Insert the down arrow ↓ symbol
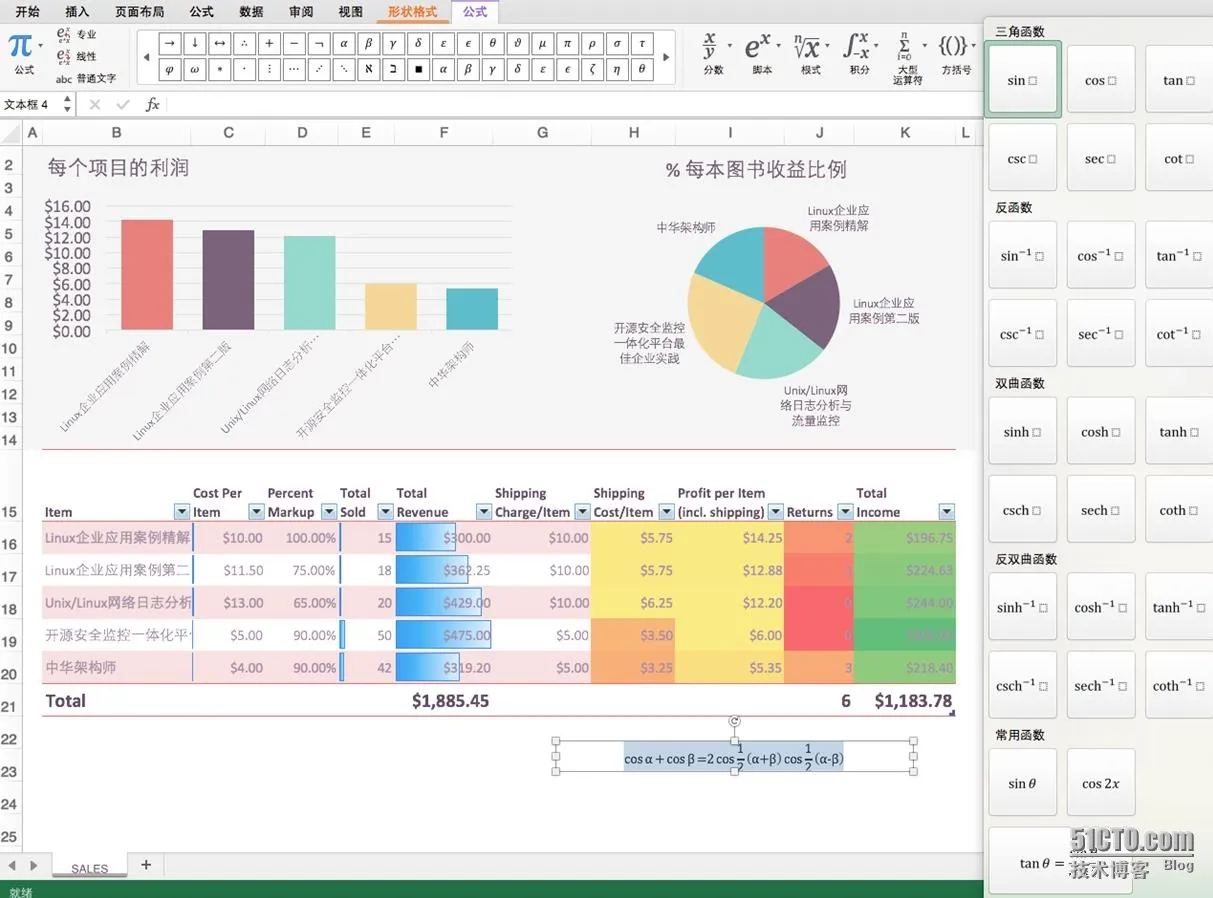 [195, 43]
